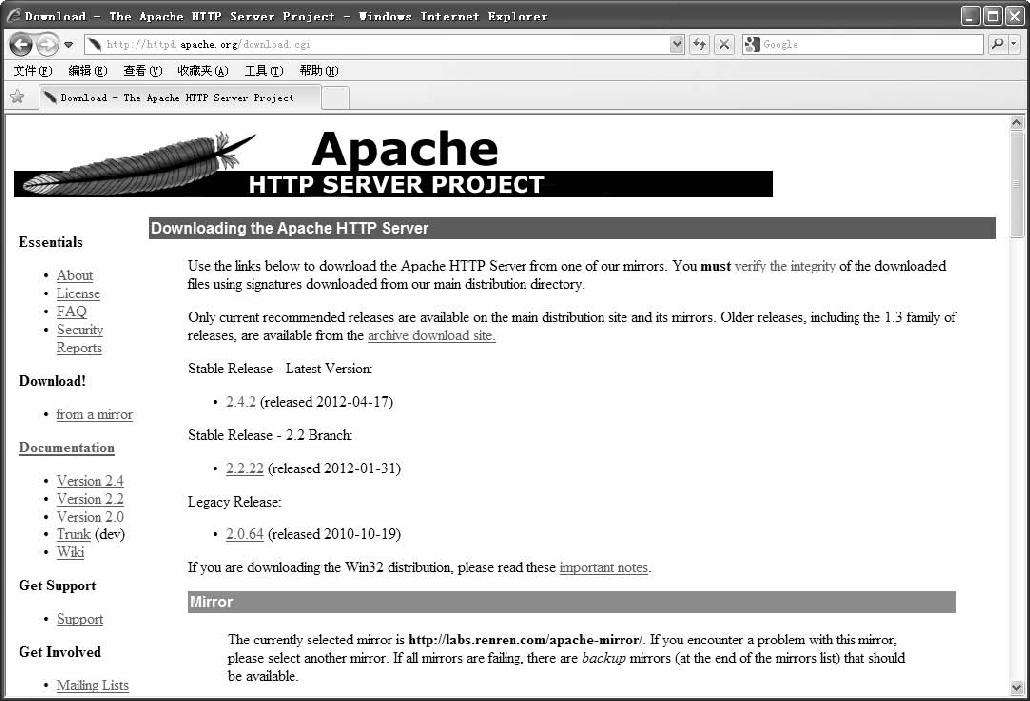Screen dimensions: 1030x701
Task: Maximize the Internet Explorer window
Action: 993,16
